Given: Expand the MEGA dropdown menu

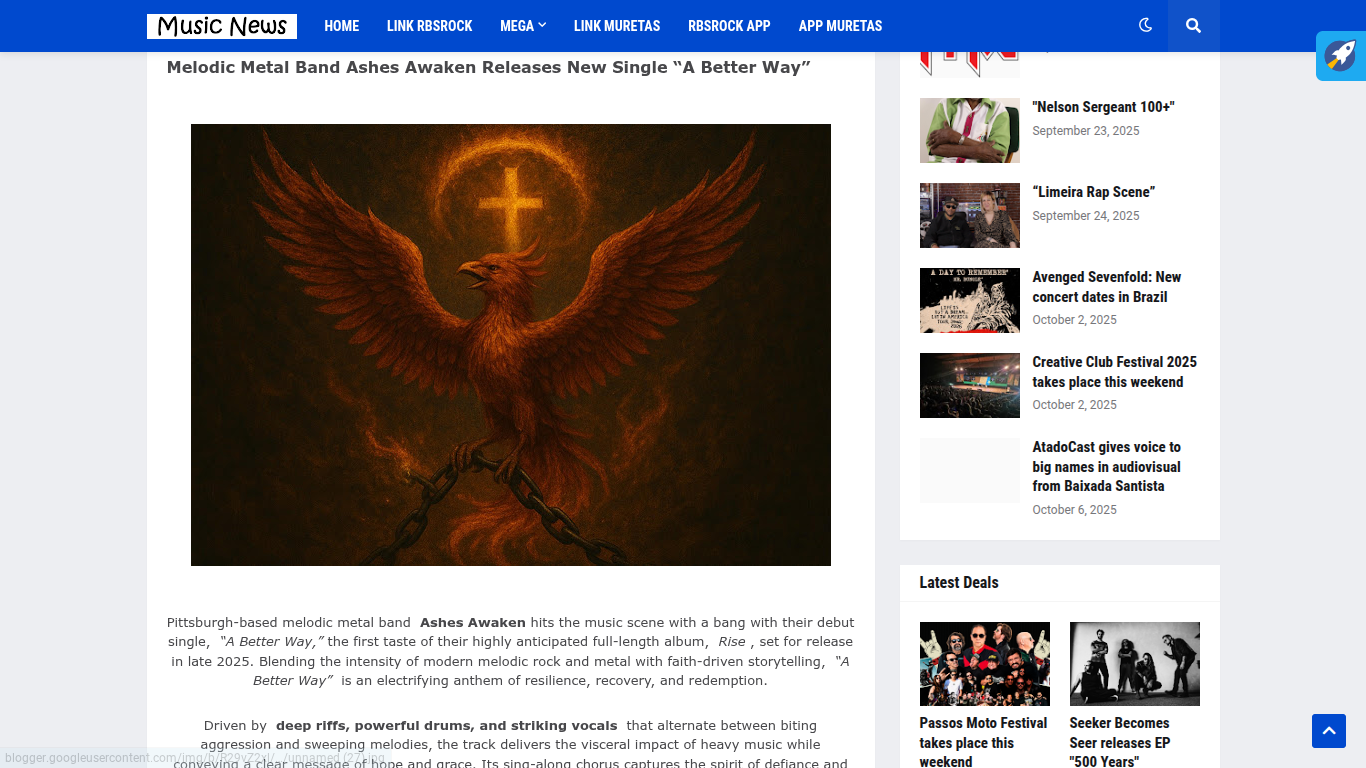Looking at the screenshot, I should click(x=523, y=26).
